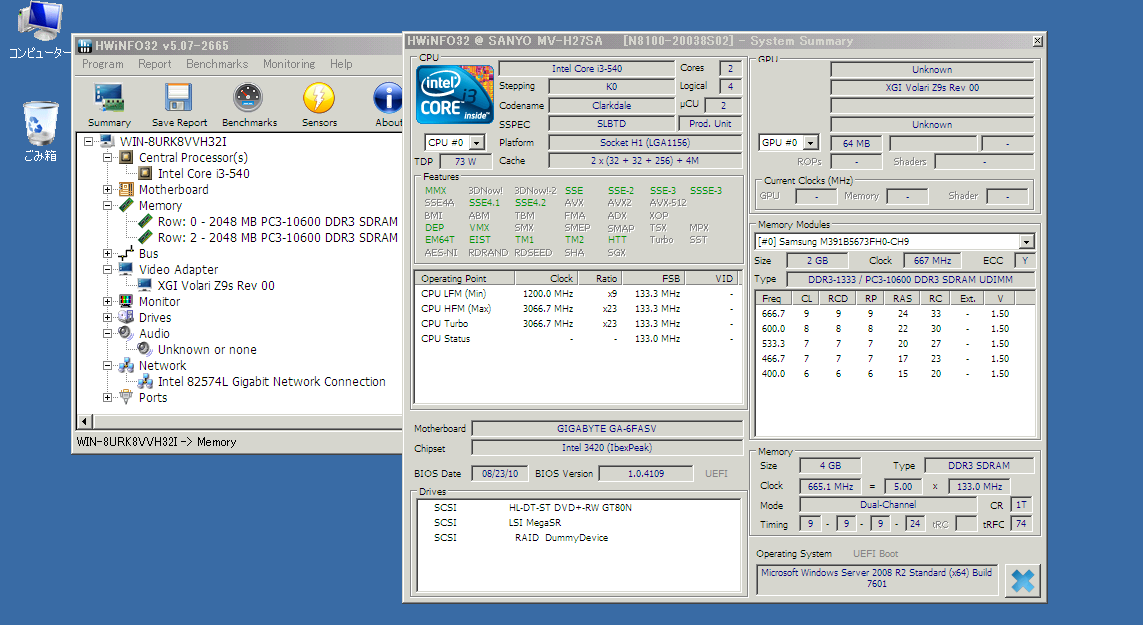Open the Program menu
The height and width of the screenshot is (625, 1143).
[x=103, y=64]
